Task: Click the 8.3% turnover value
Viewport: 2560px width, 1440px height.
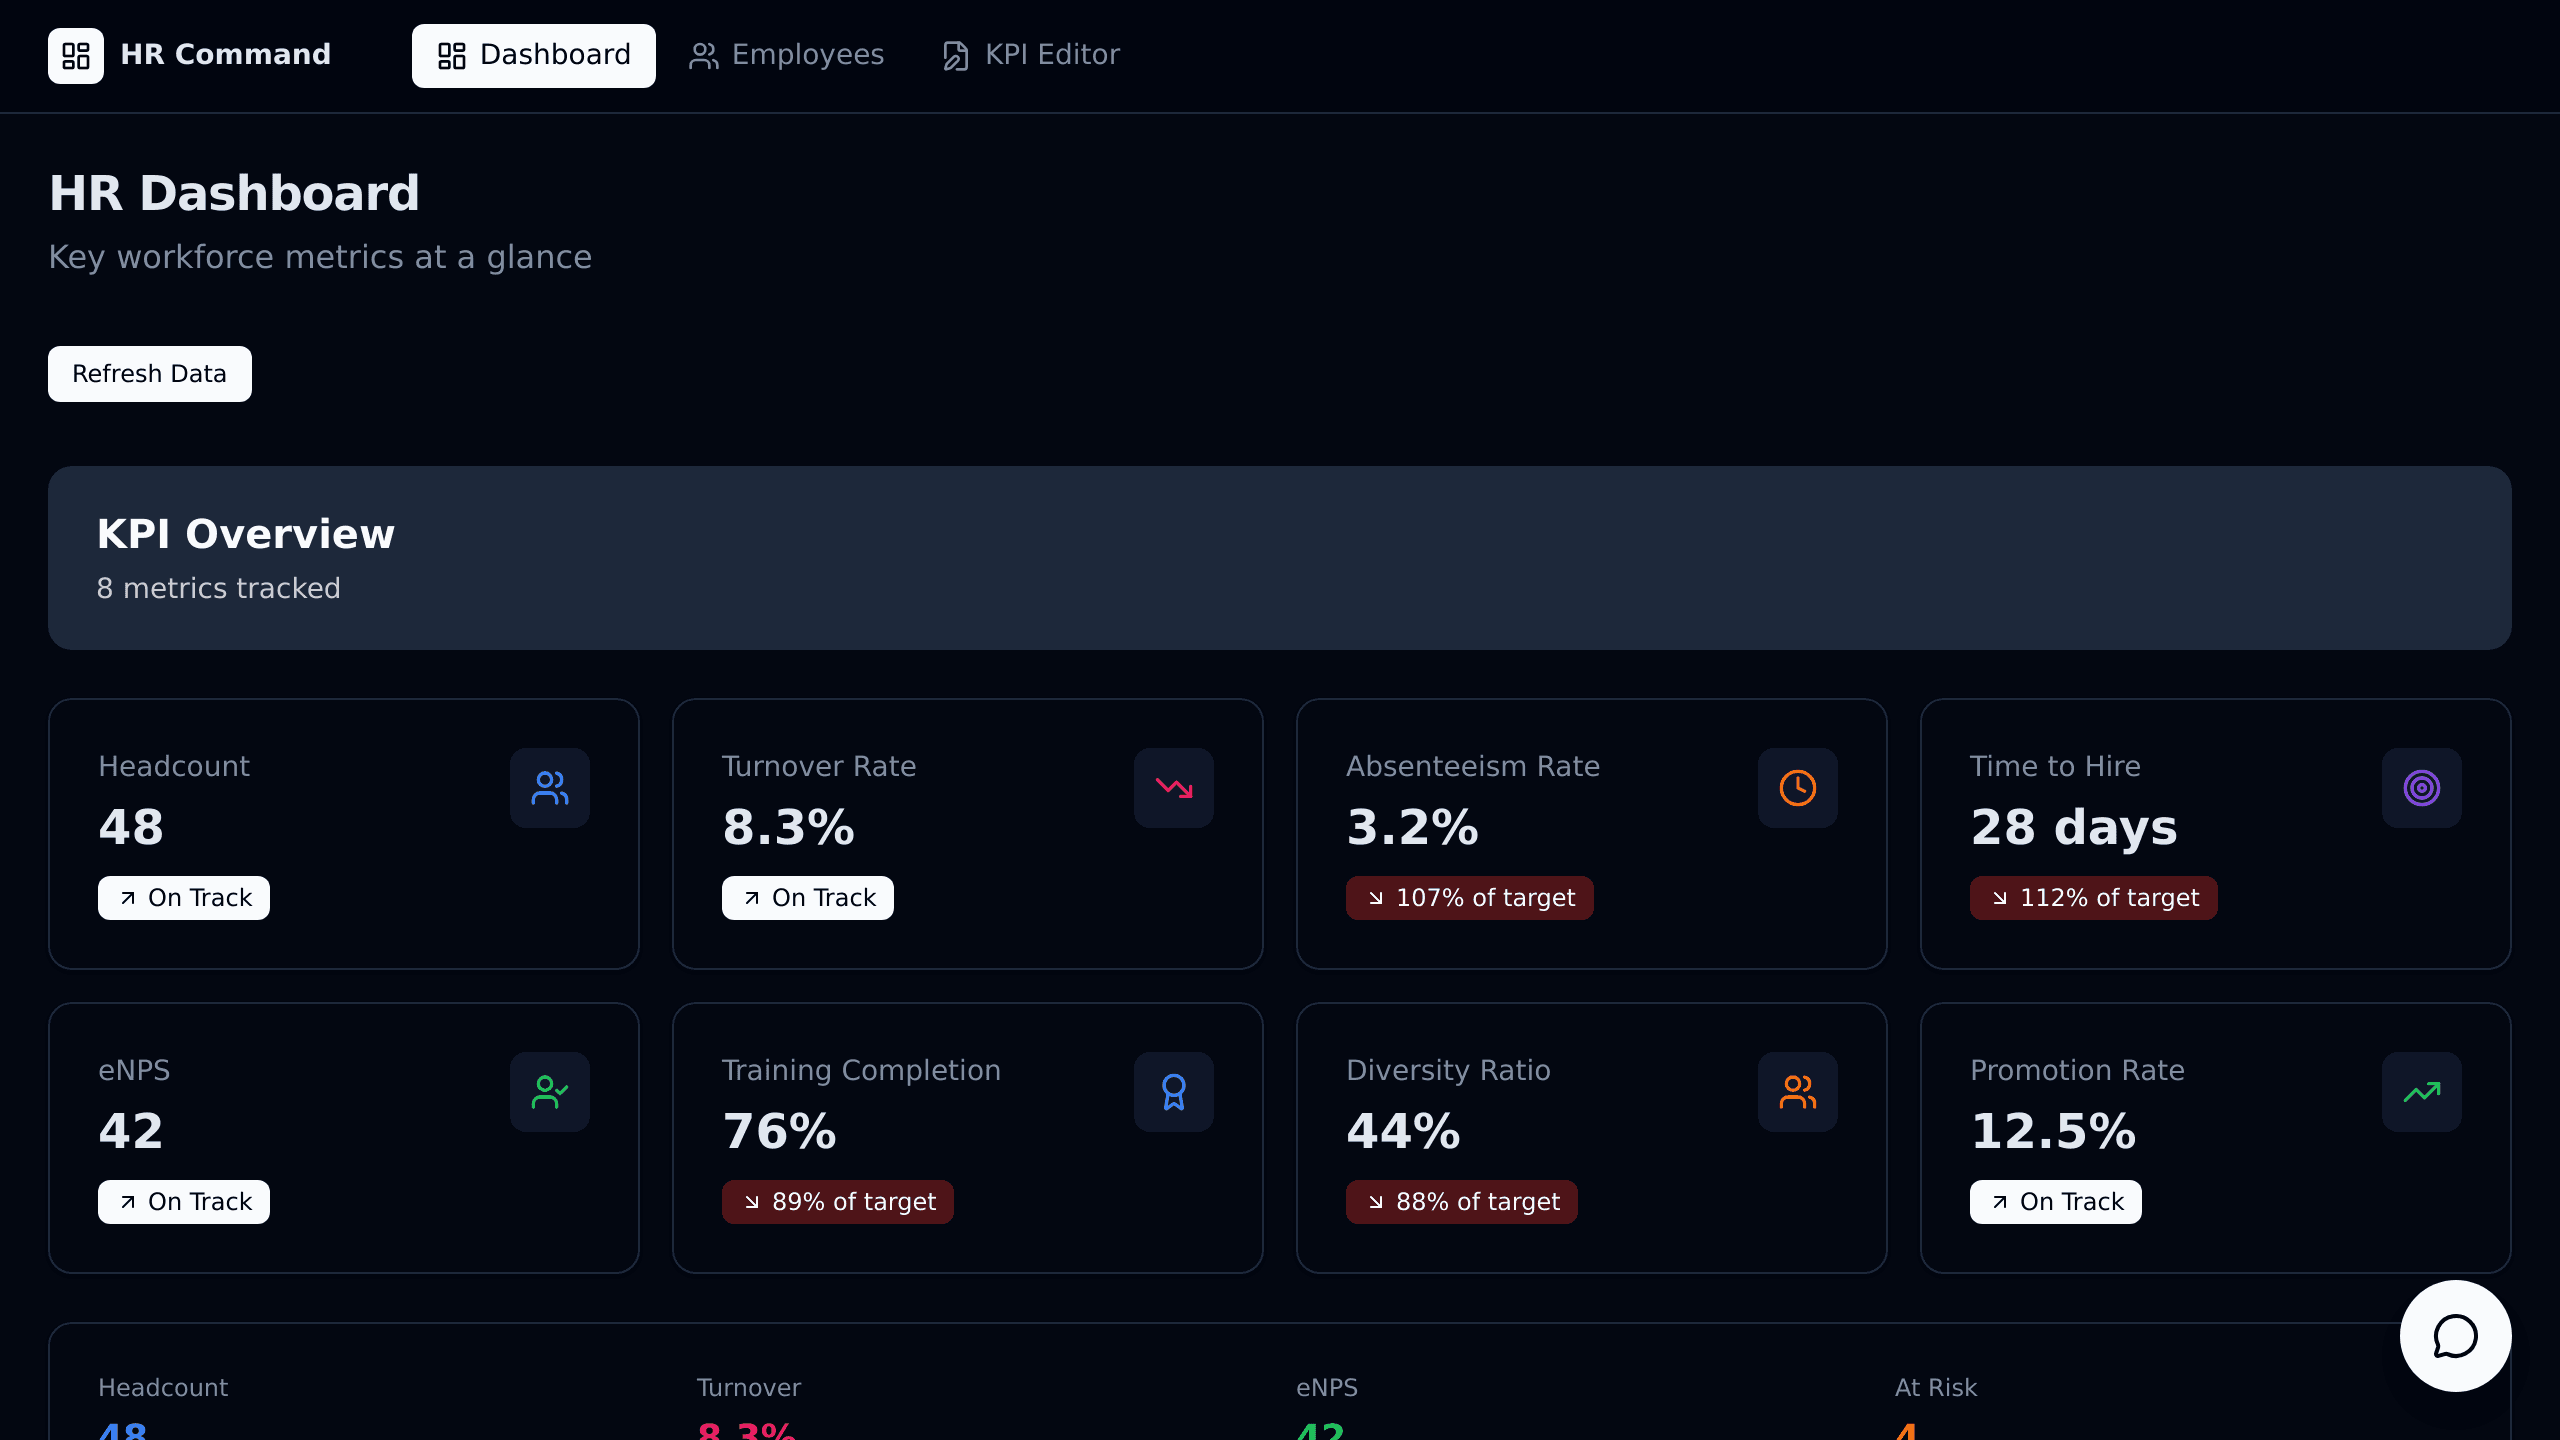Action: pos(789,828)
